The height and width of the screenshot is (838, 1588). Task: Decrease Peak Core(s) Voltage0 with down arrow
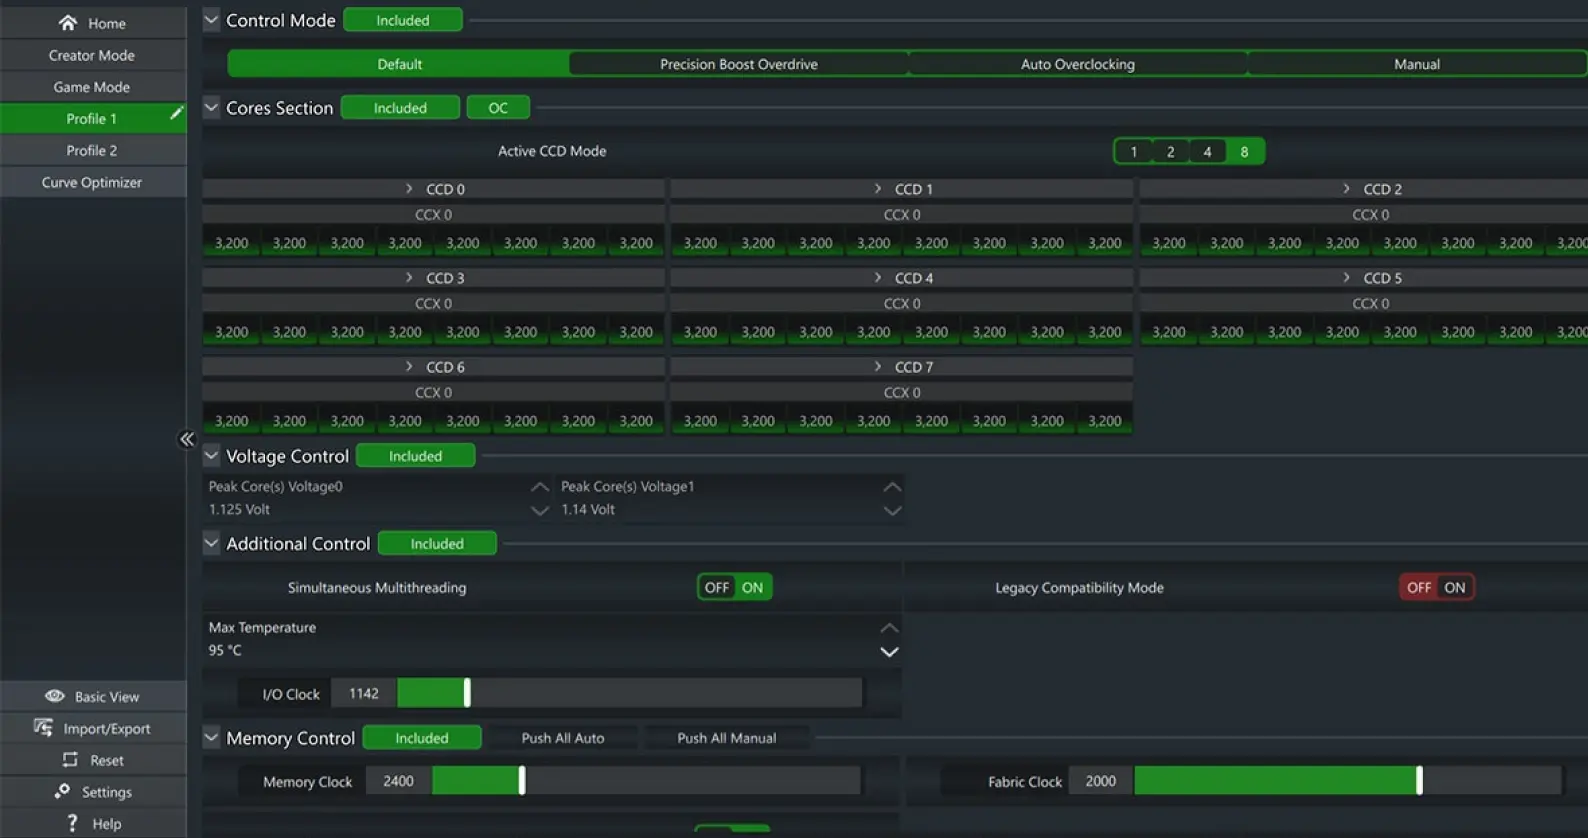(540, 510)
